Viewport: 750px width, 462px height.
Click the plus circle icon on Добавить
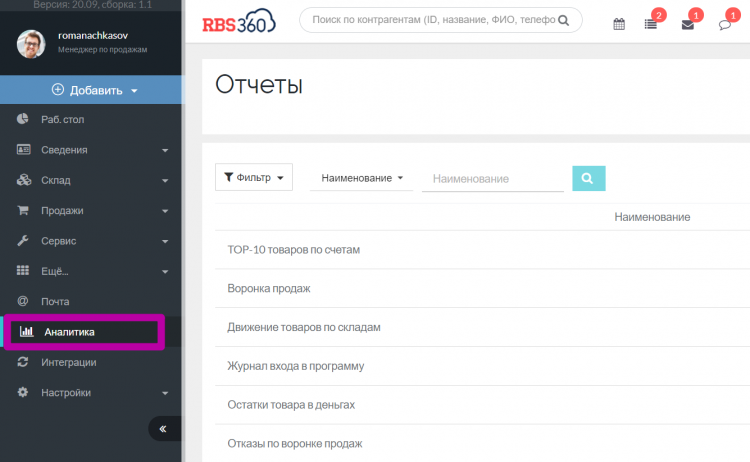[x=58, y=89]
